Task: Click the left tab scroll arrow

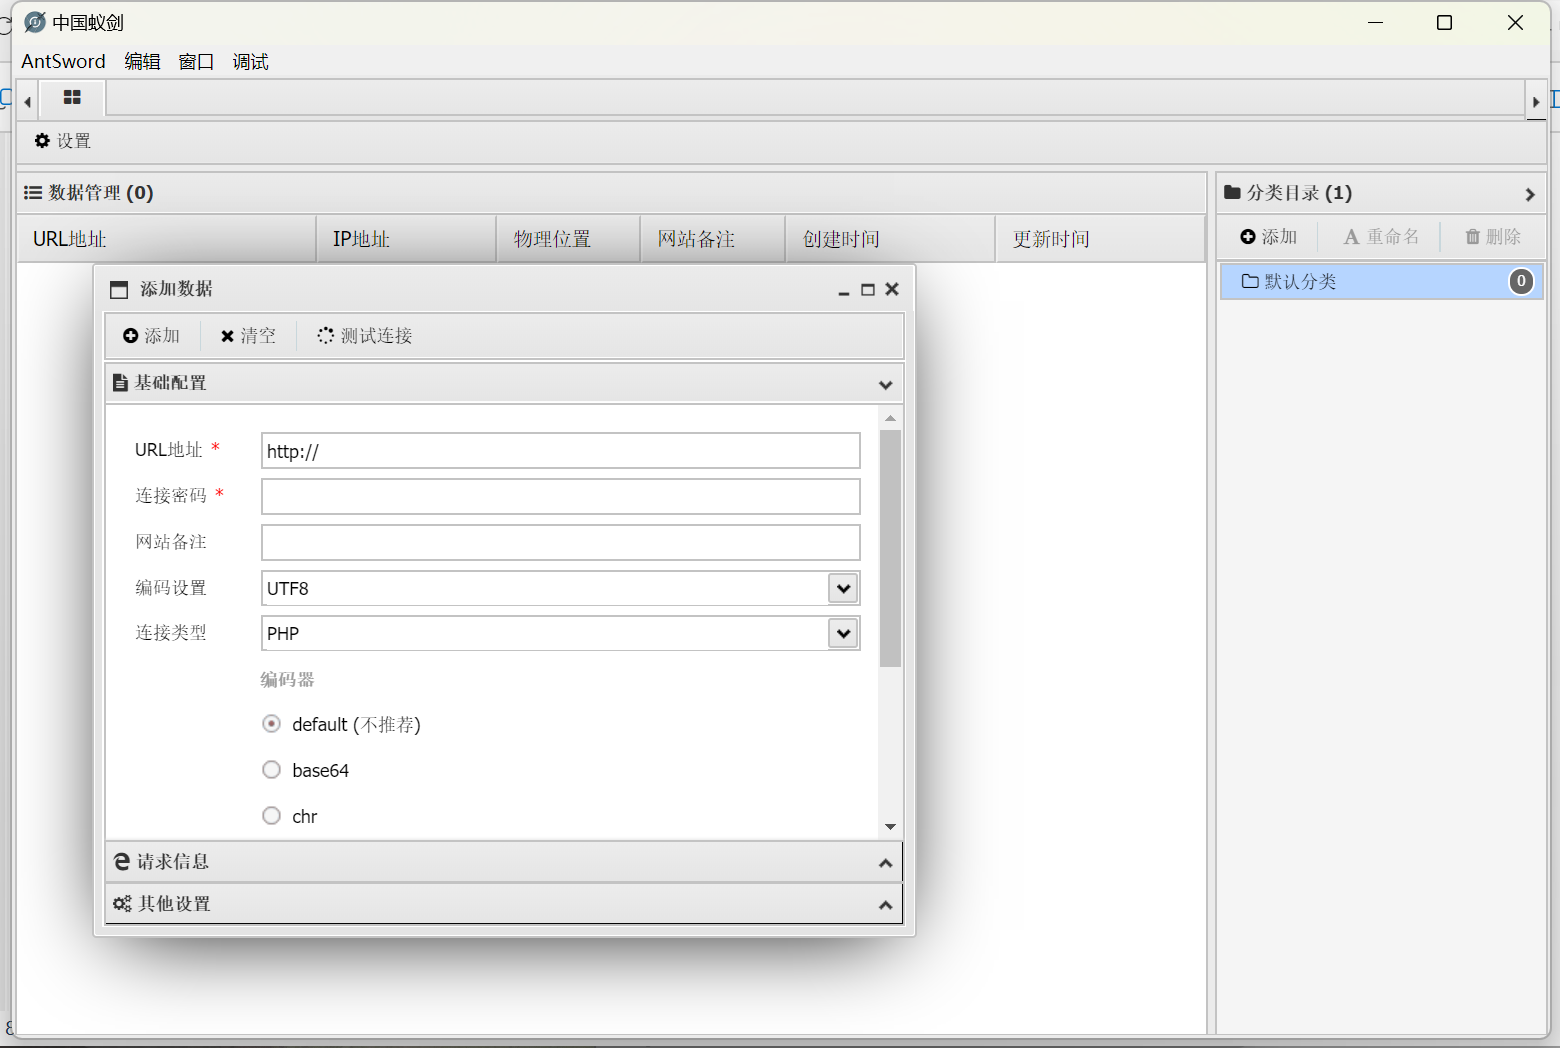Action: tap(28, 101)
